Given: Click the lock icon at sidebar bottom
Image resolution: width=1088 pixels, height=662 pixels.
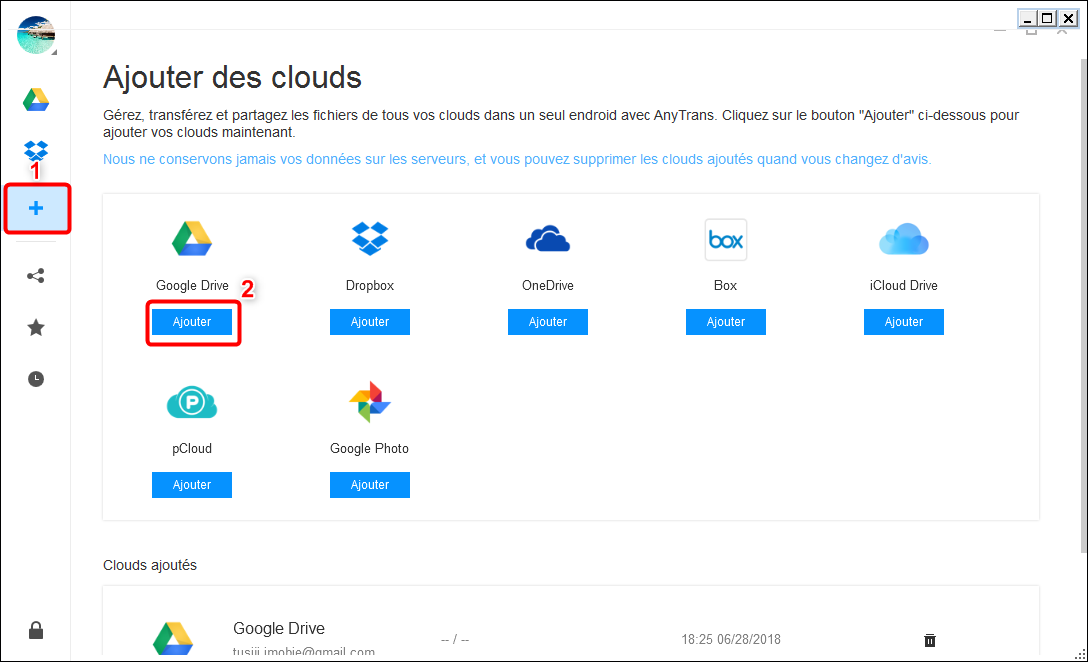Looking at the screenshot, I should click(36, 630).
